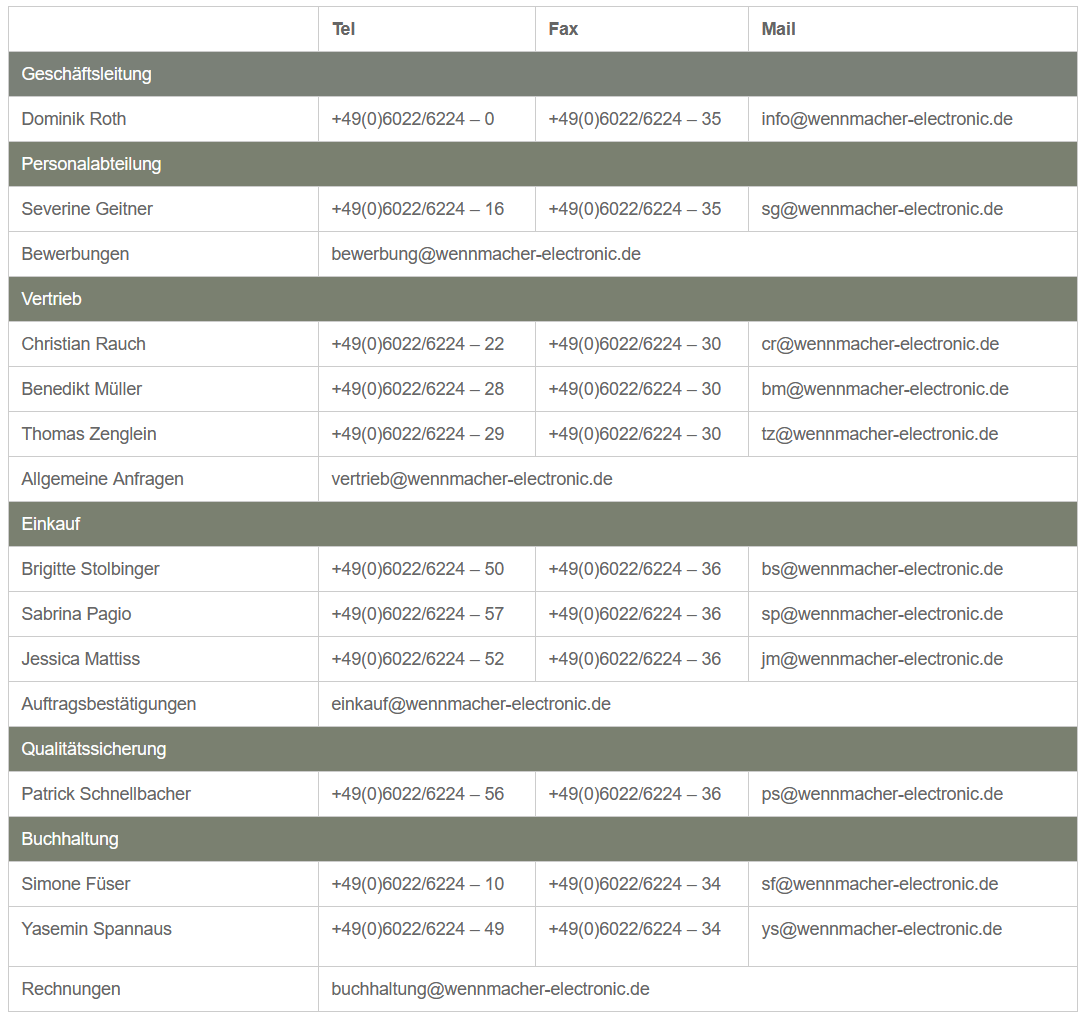Click Thomas Zenglein's Fax number ending 30

tap(634, 434)
